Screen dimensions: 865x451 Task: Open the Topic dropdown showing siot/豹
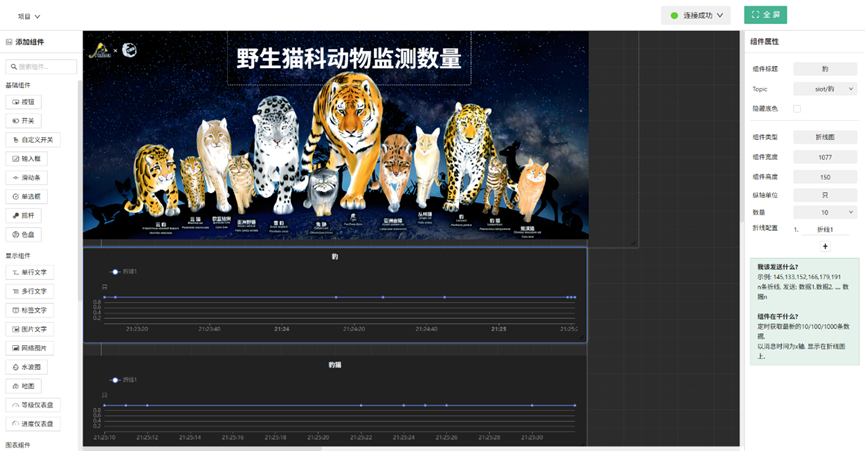pyautogui.click(x=825, y=89)
